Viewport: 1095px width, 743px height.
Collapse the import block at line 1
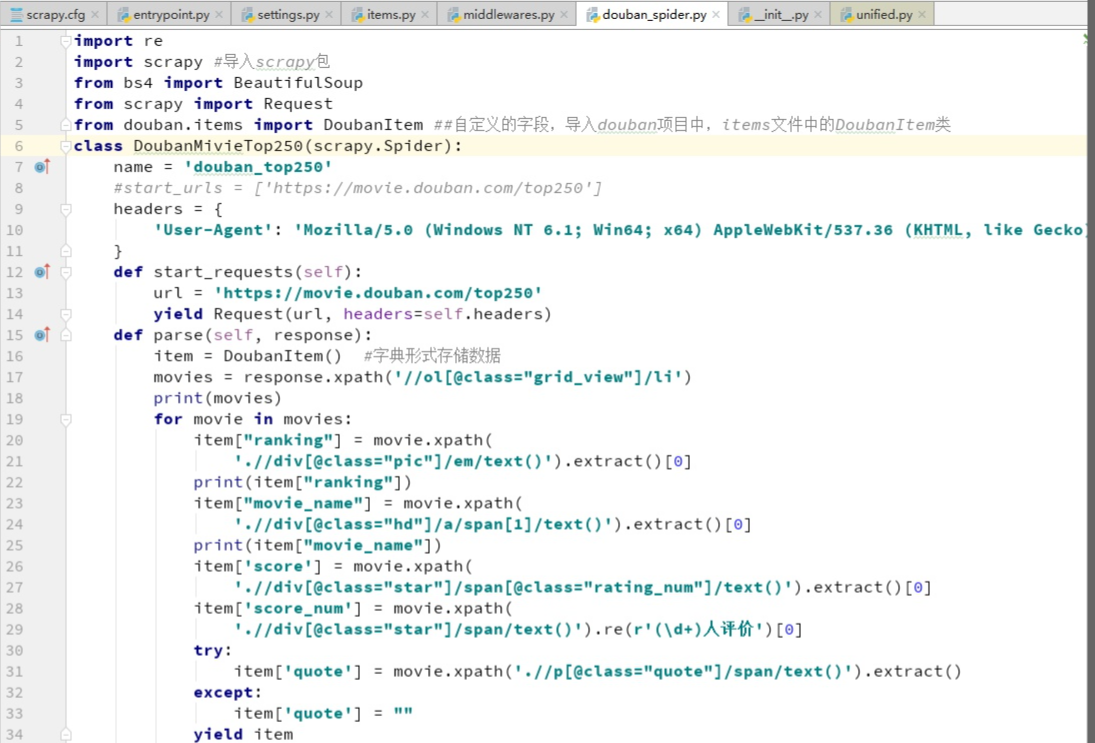coord(66,41)
